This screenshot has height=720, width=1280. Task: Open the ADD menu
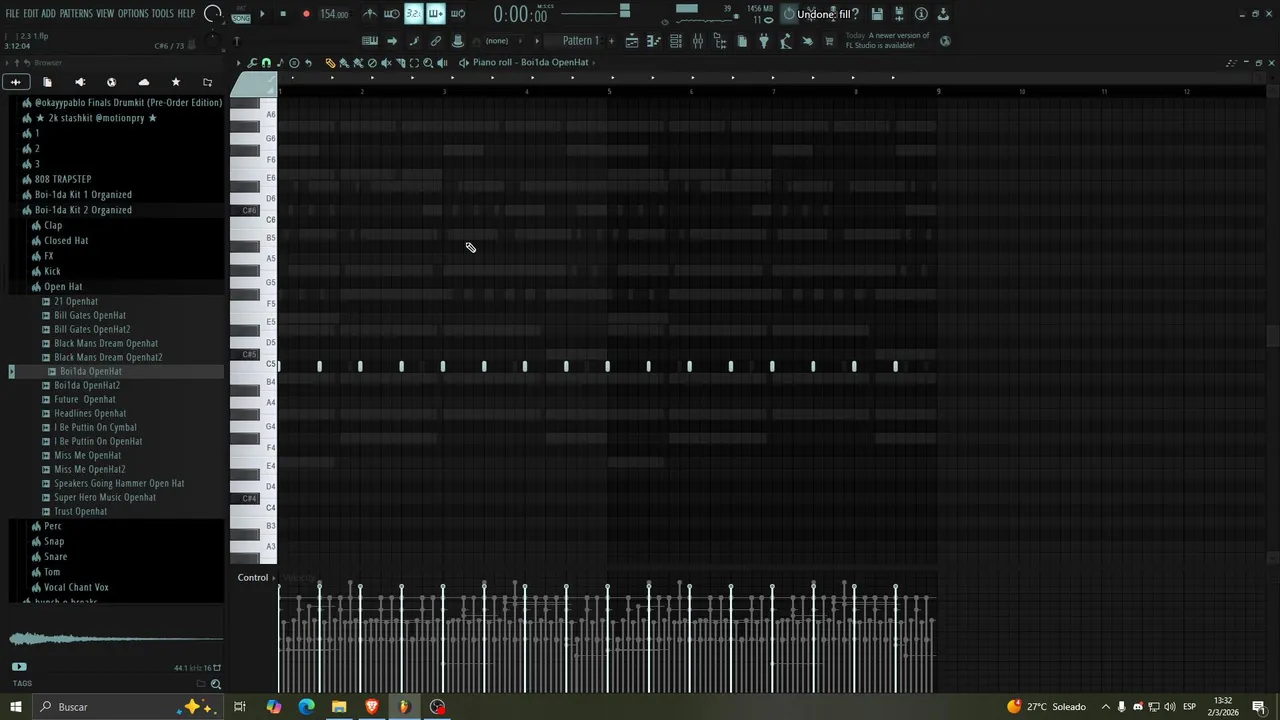48,14
